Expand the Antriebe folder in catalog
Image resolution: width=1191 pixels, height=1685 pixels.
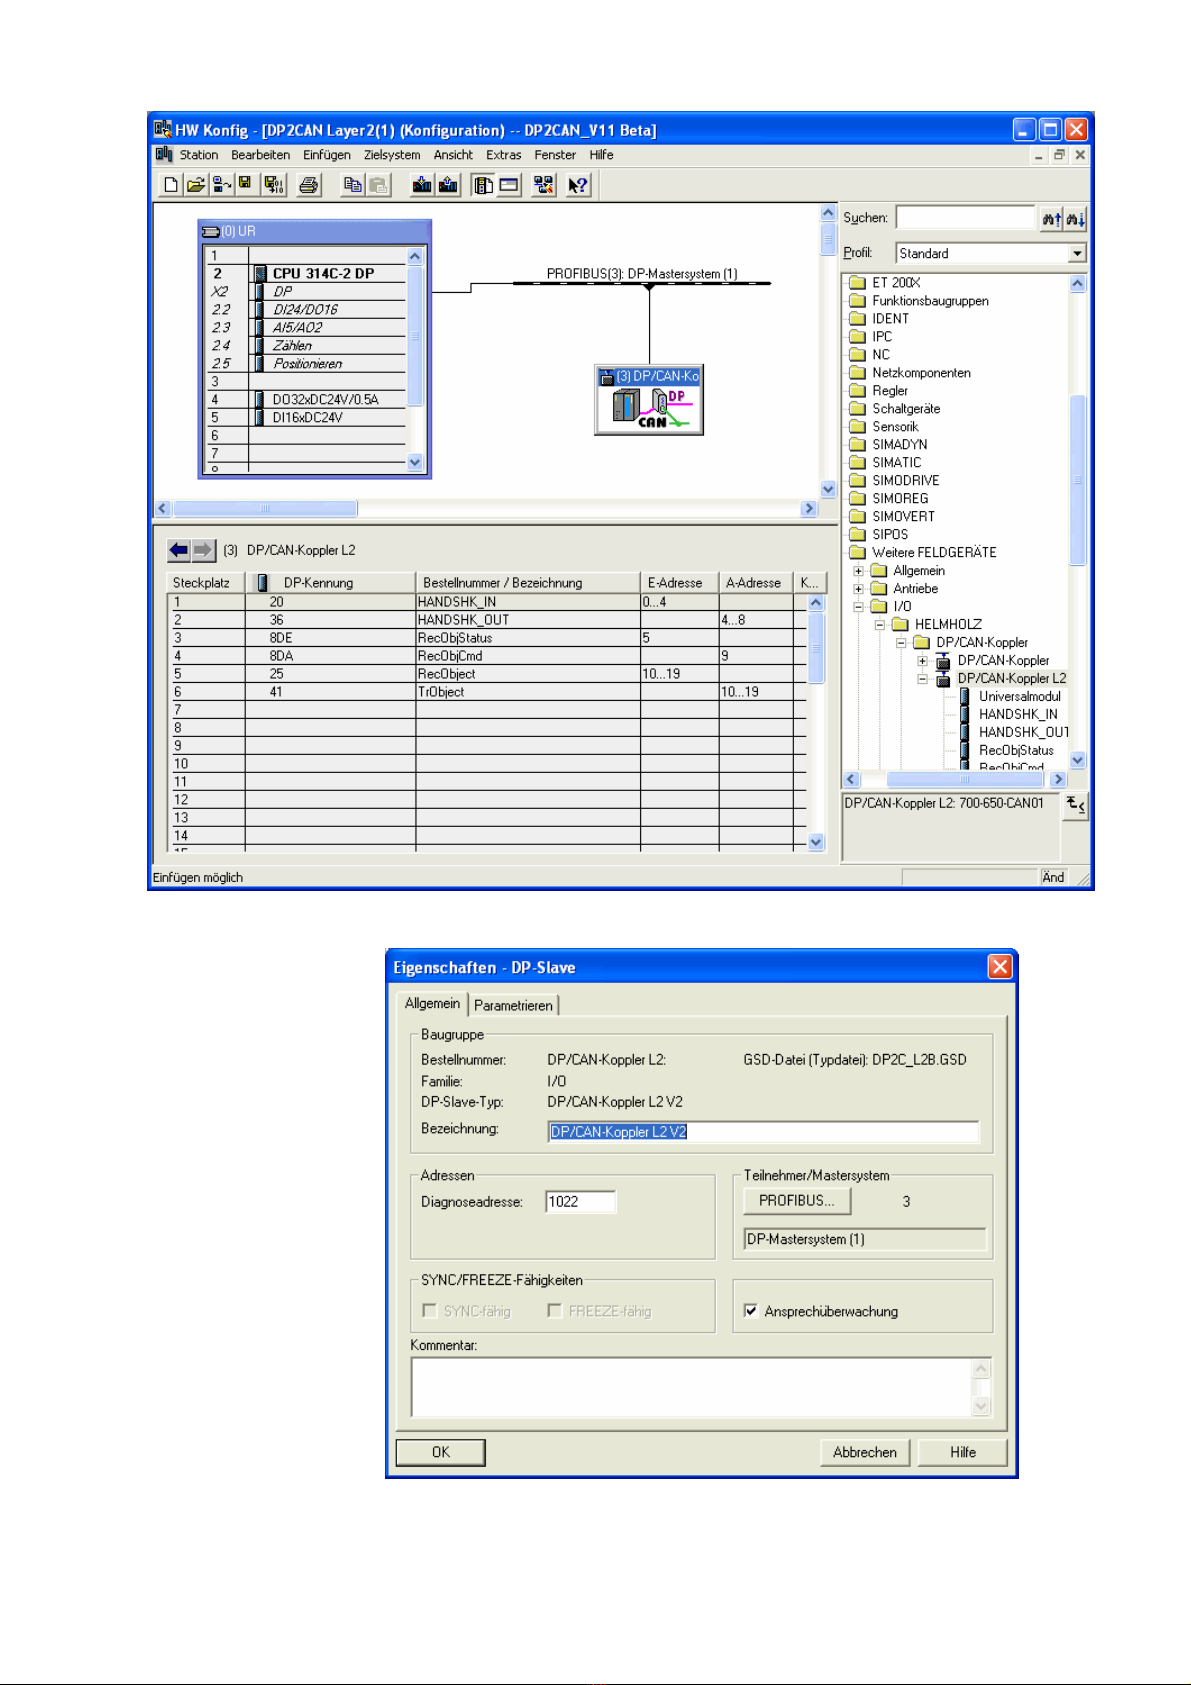tap(858, 589)
